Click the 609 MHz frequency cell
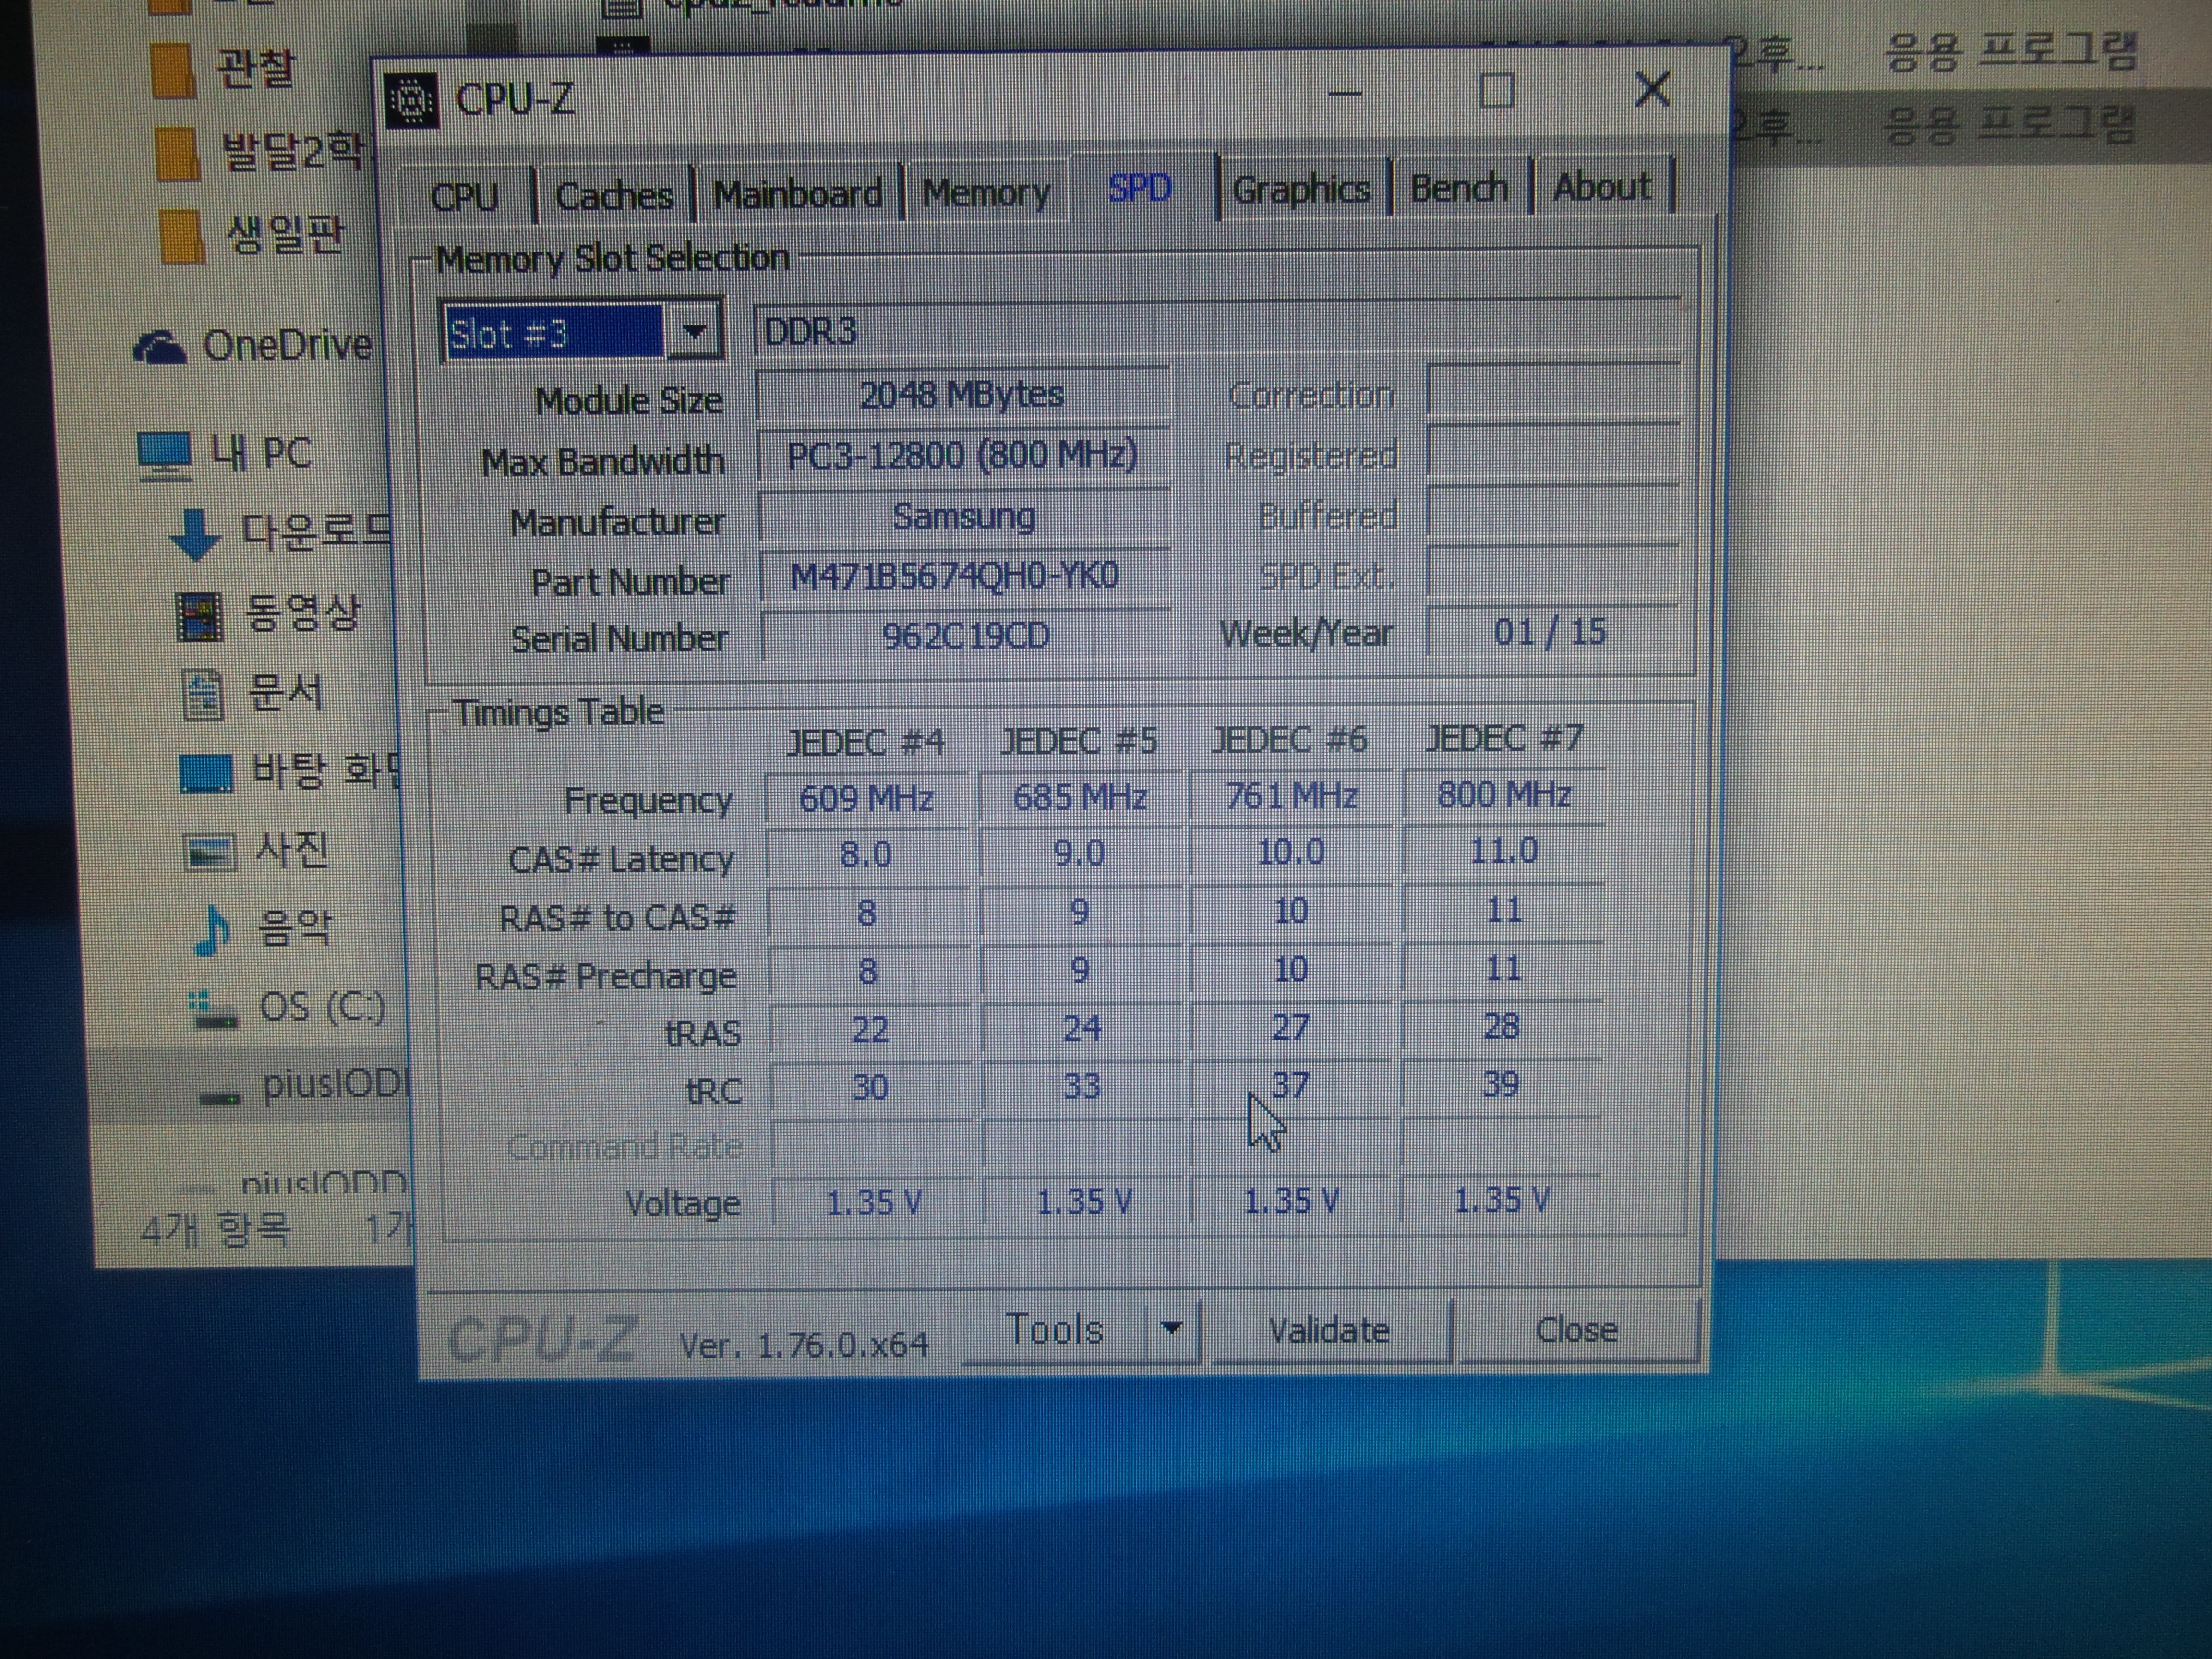Screen dimensions: 2212x1659 (x=866, y=799)
